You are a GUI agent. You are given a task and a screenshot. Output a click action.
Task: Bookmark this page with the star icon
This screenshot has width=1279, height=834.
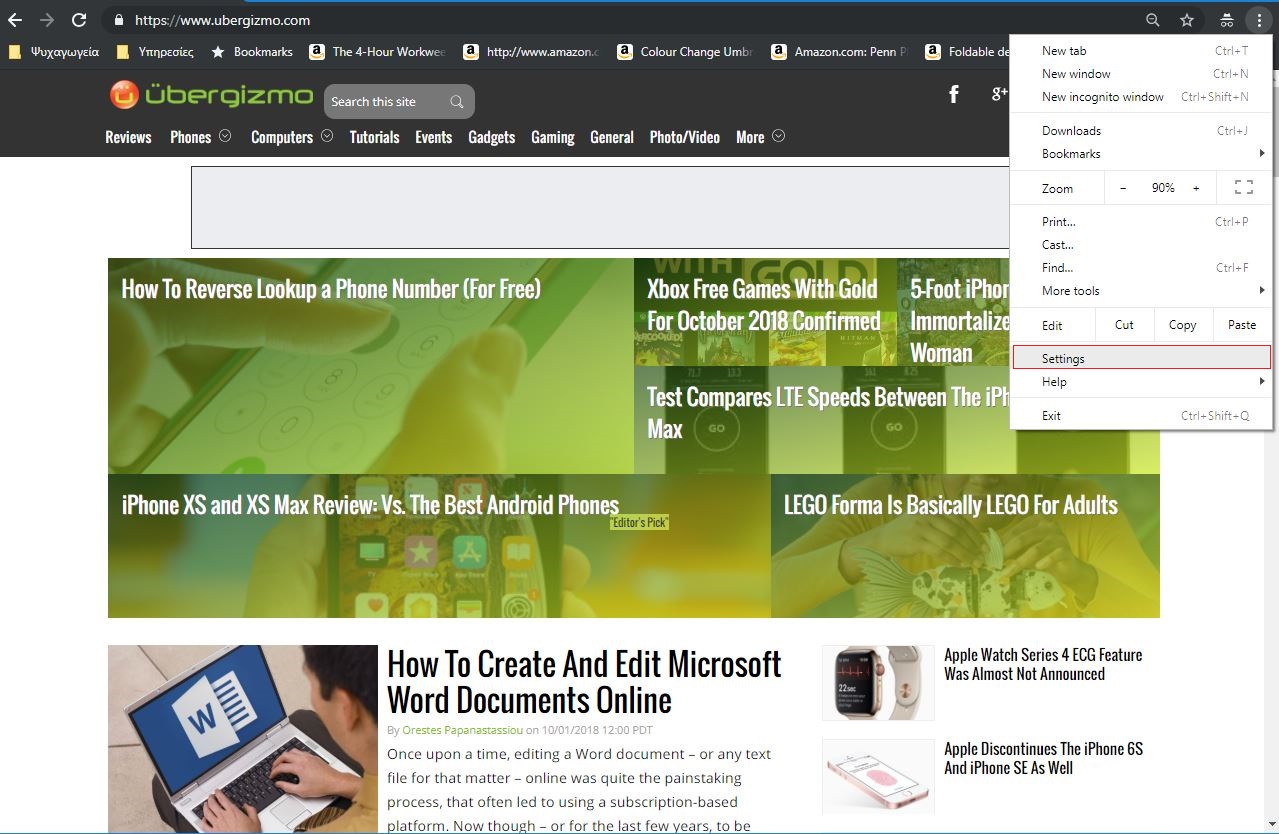1187,20
